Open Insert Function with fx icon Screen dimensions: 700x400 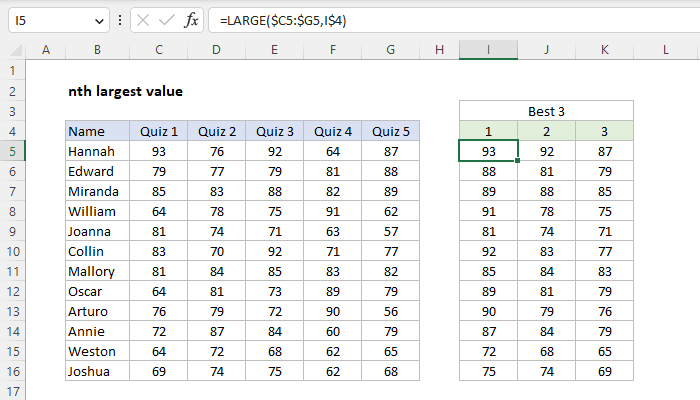(192, 20)
